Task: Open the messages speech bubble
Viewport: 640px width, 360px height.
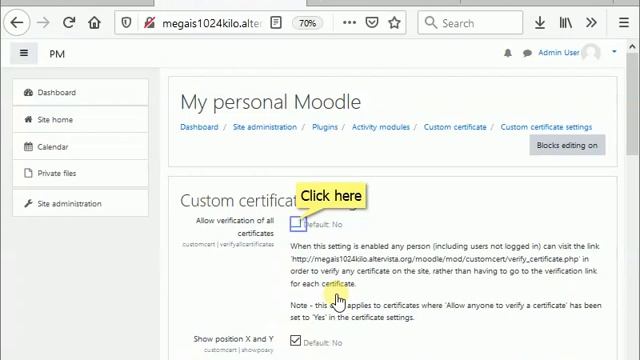Action: [527, 53]
